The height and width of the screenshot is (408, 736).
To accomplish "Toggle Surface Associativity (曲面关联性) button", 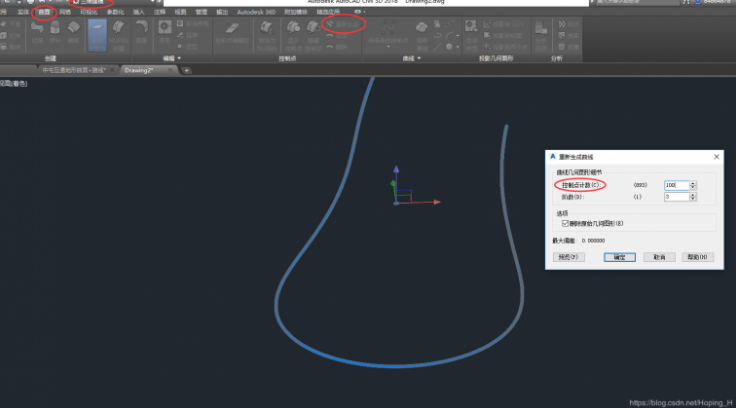I will coord(97,35).
